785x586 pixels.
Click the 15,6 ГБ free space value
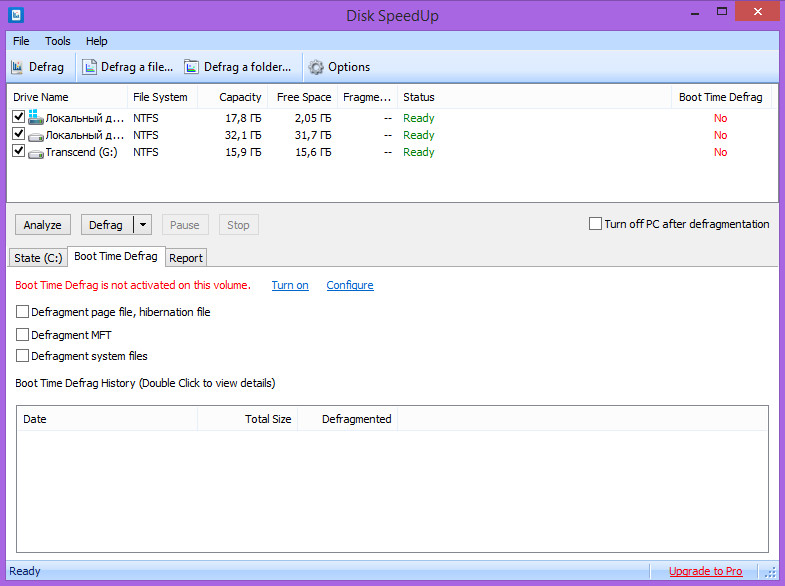[x=313, y=152]
